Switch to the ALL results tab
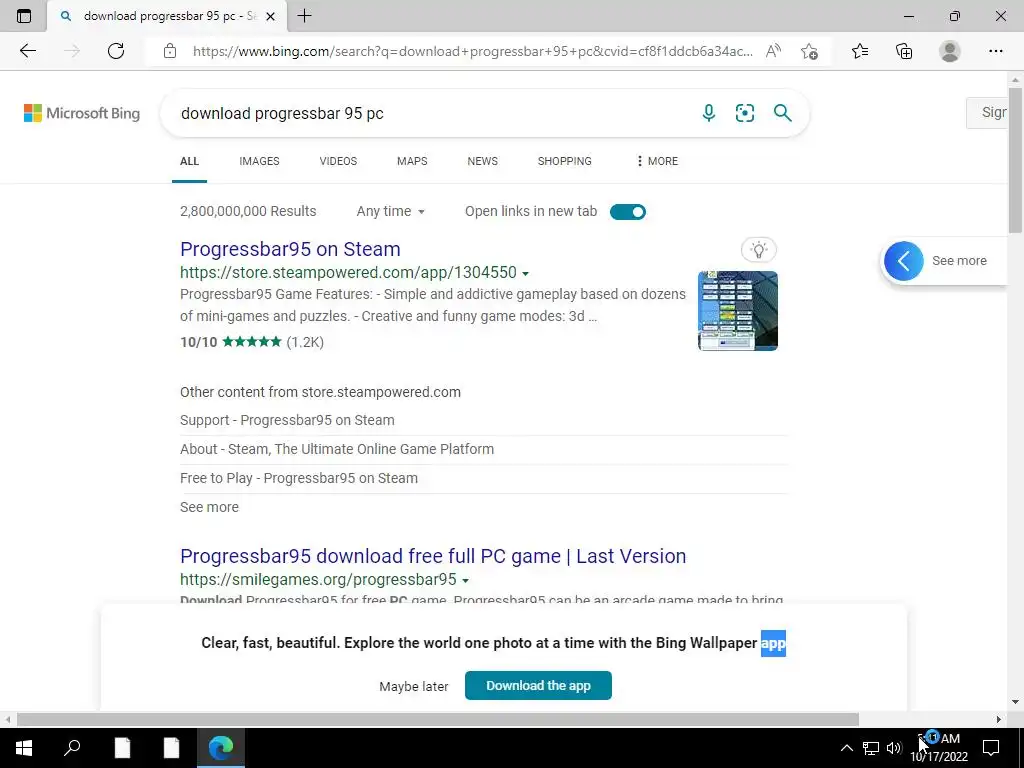The height and width of the screenshot is (768, 1024). tap(189, 161)
